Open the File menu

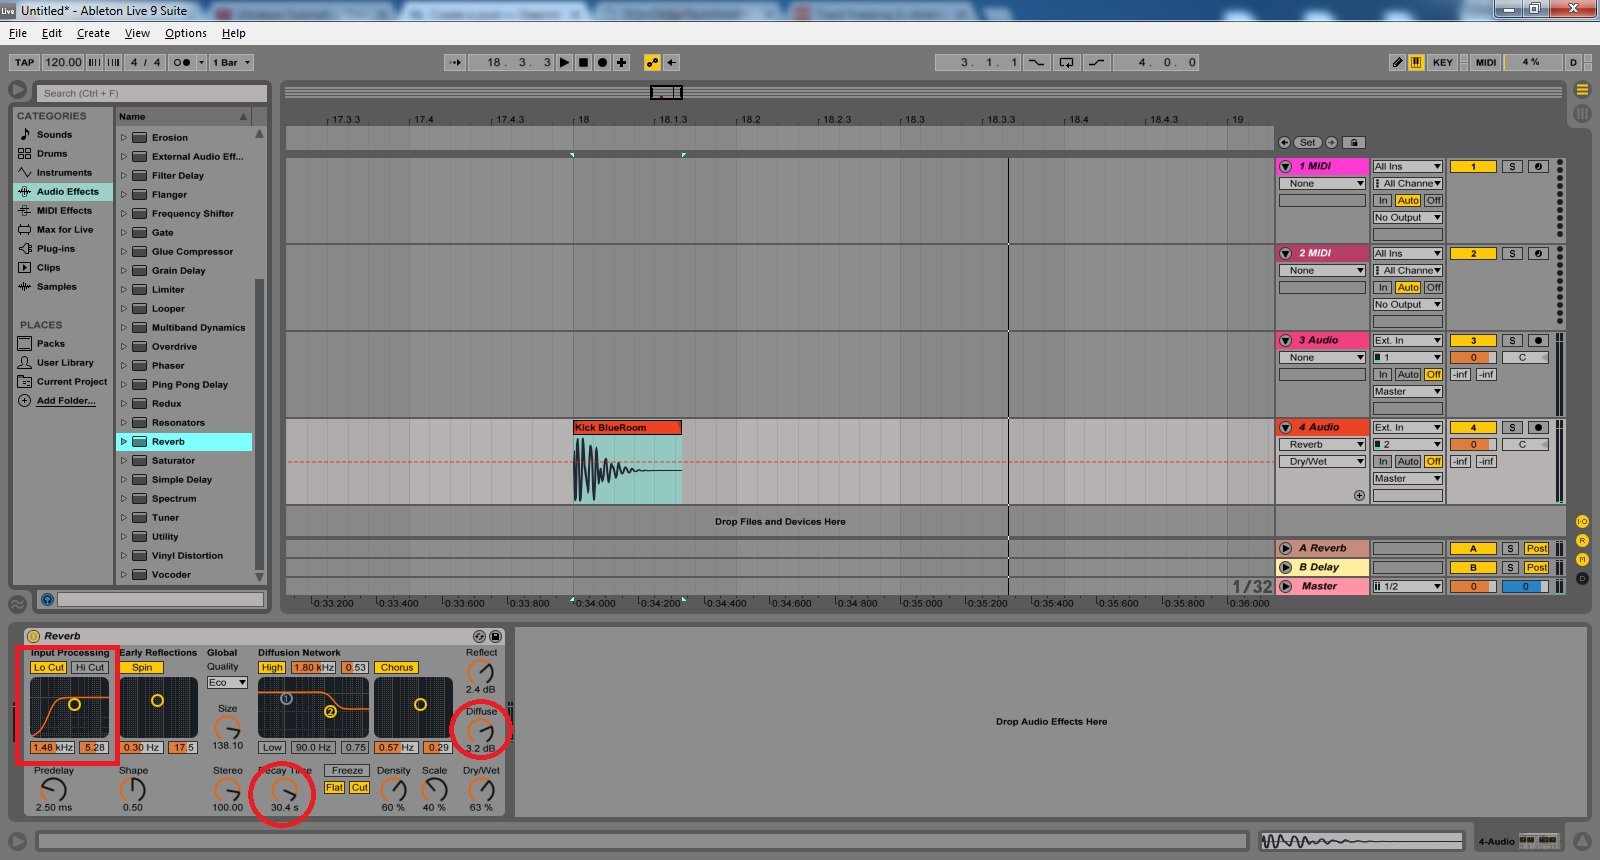(x=18, y=33)
